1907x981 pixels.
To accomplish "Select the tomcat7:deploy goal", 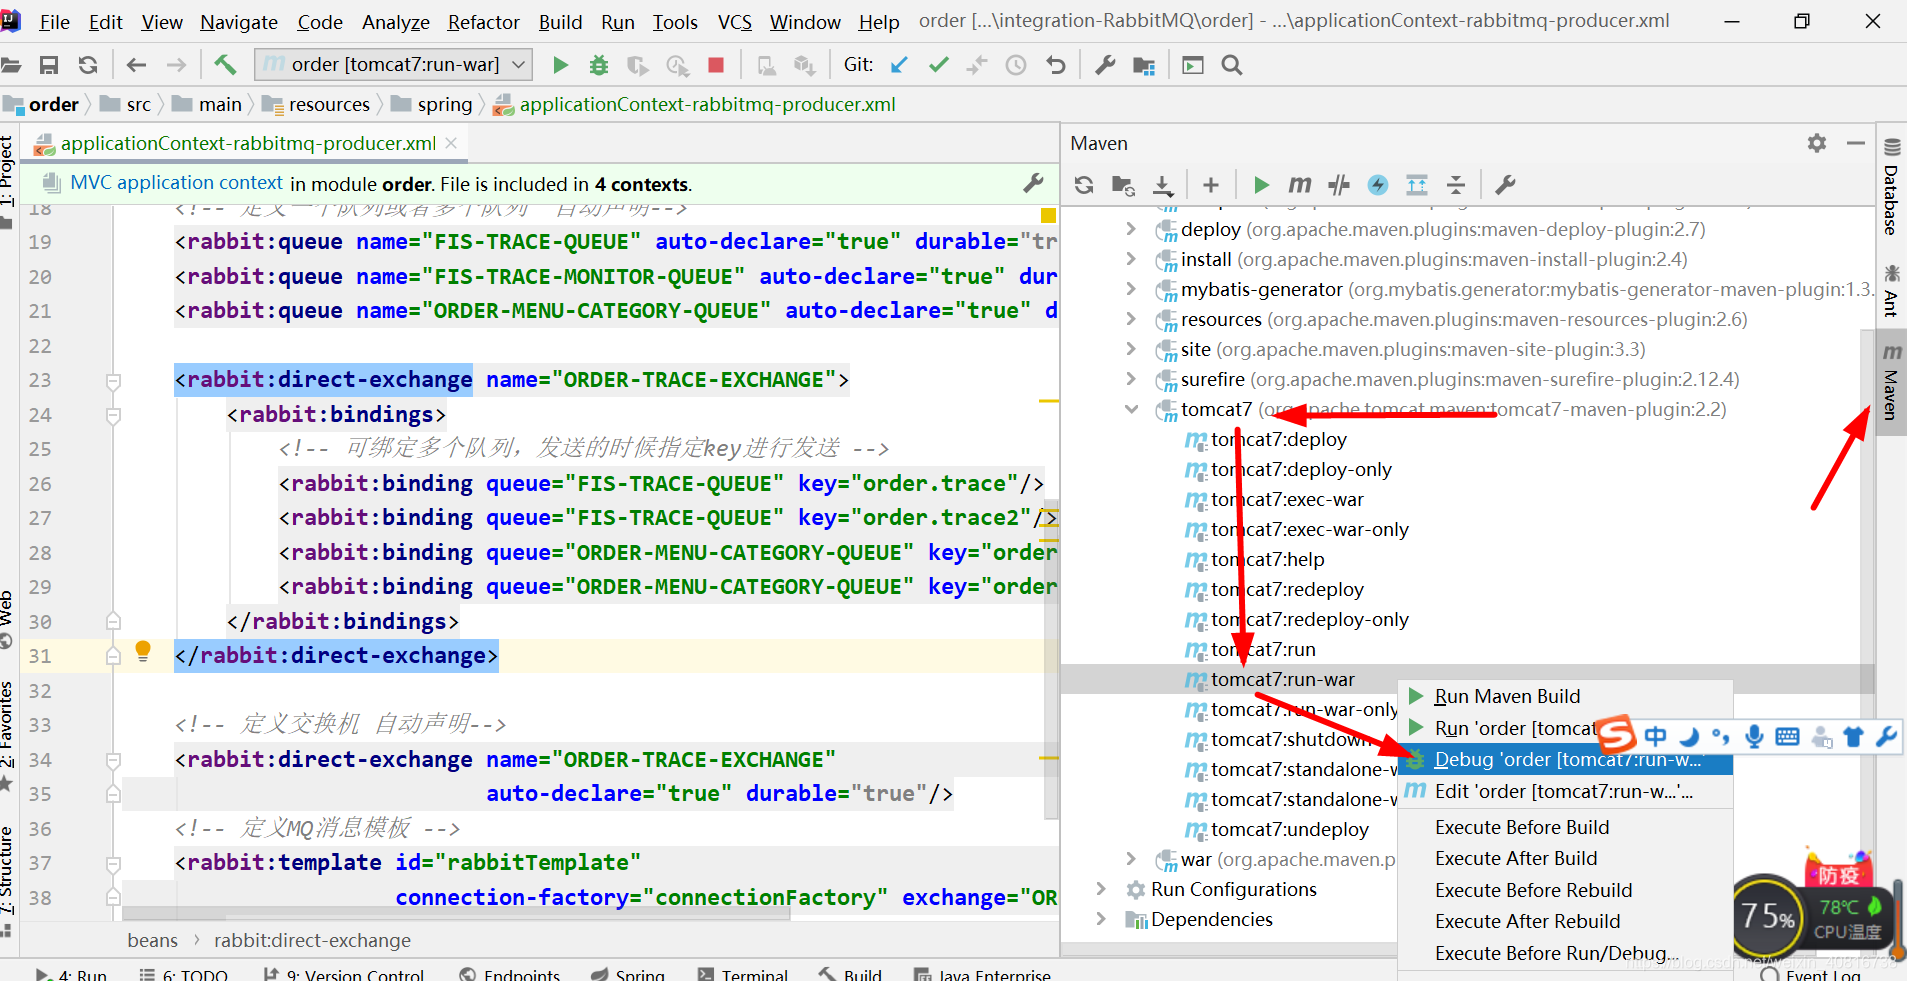I will click(1279, 439).
